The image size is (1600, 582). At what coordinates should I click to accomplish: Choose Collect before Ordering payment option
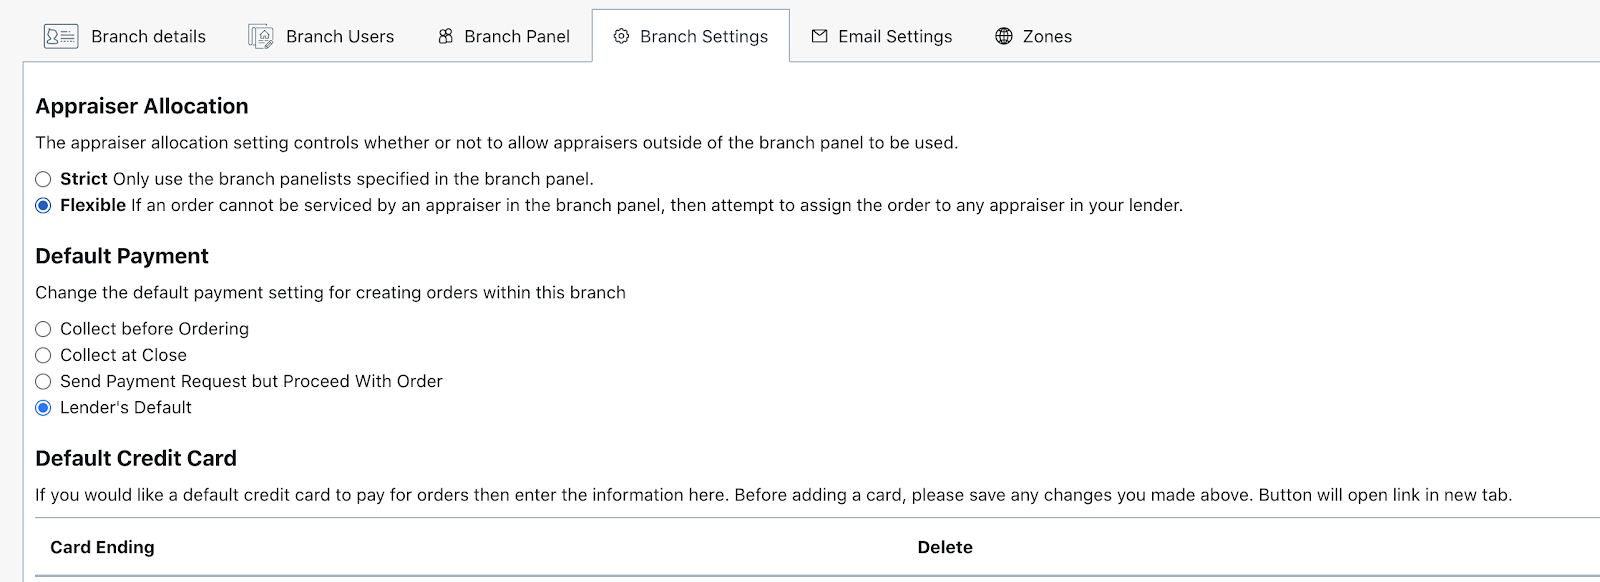tap(43, 329)
